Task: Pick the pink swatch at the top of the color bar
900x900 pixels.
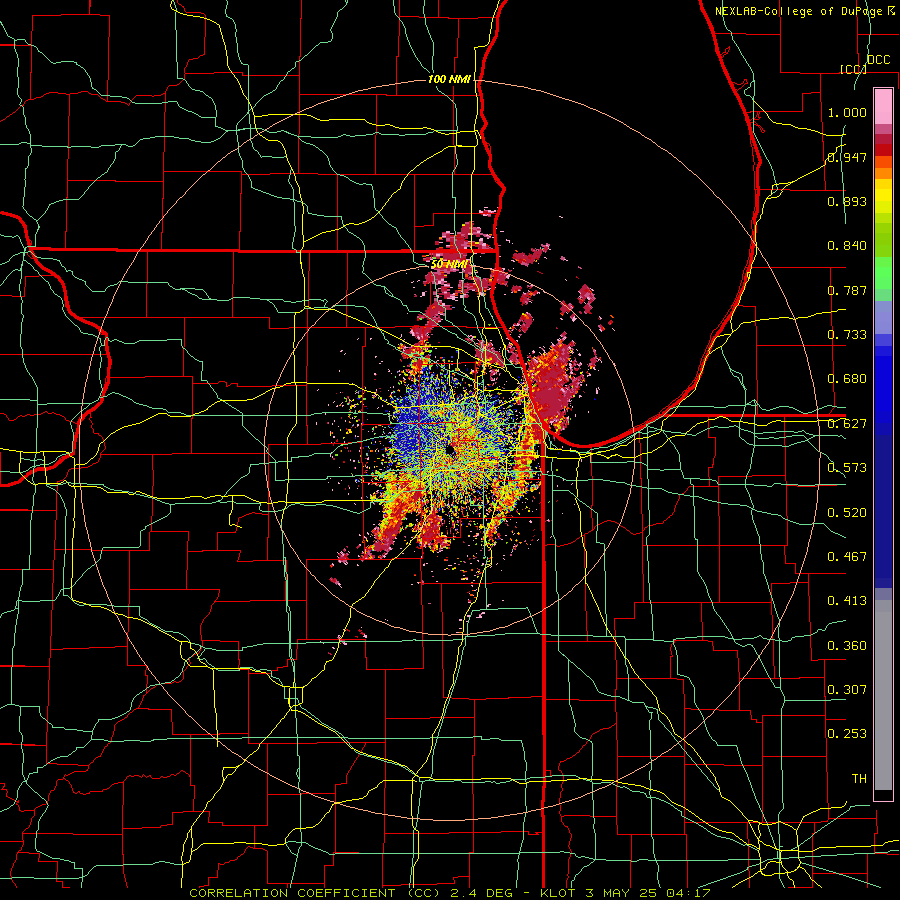Action: [x=883, y=106]
